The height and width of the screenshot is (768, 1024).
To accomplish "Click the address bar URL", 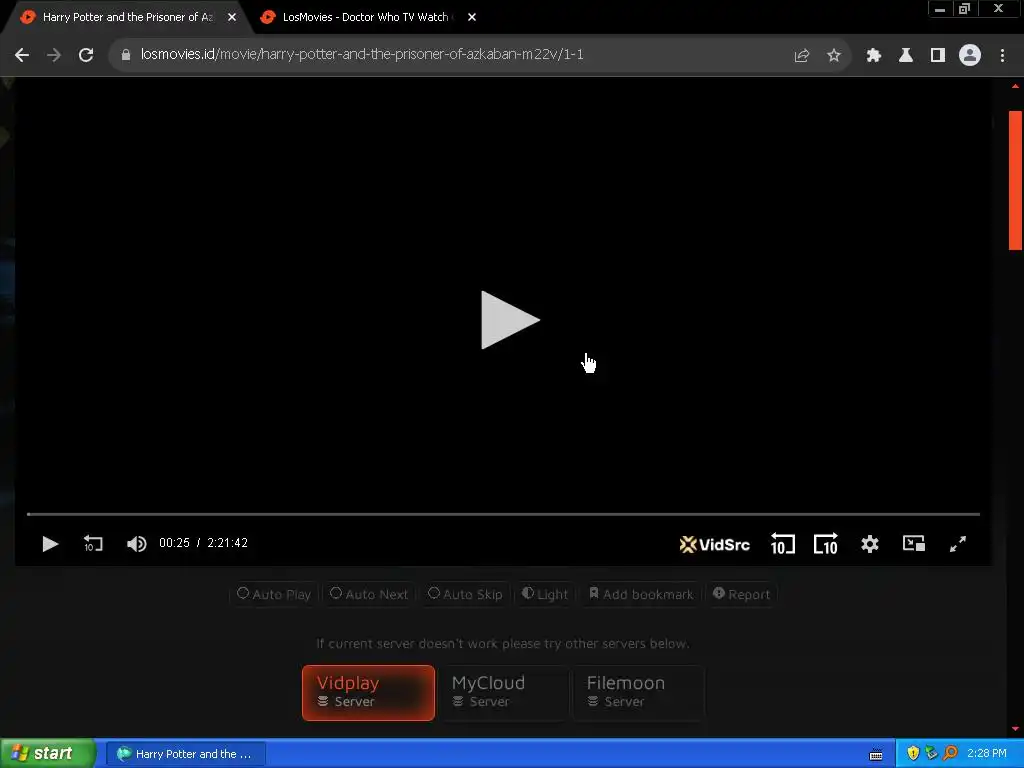I will pos(362,54).
